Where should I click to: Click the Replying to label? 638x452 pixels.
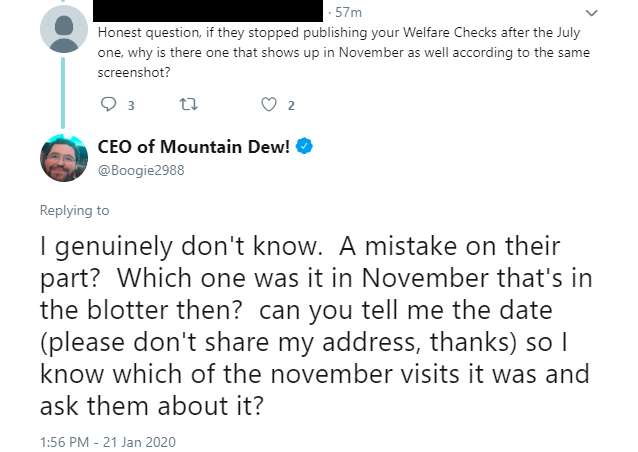tap(74, 210)
